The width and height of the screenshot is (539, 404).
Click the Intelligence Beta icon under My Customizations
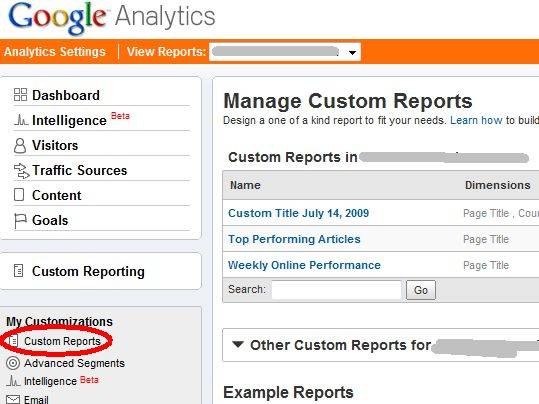click(13, 381)
